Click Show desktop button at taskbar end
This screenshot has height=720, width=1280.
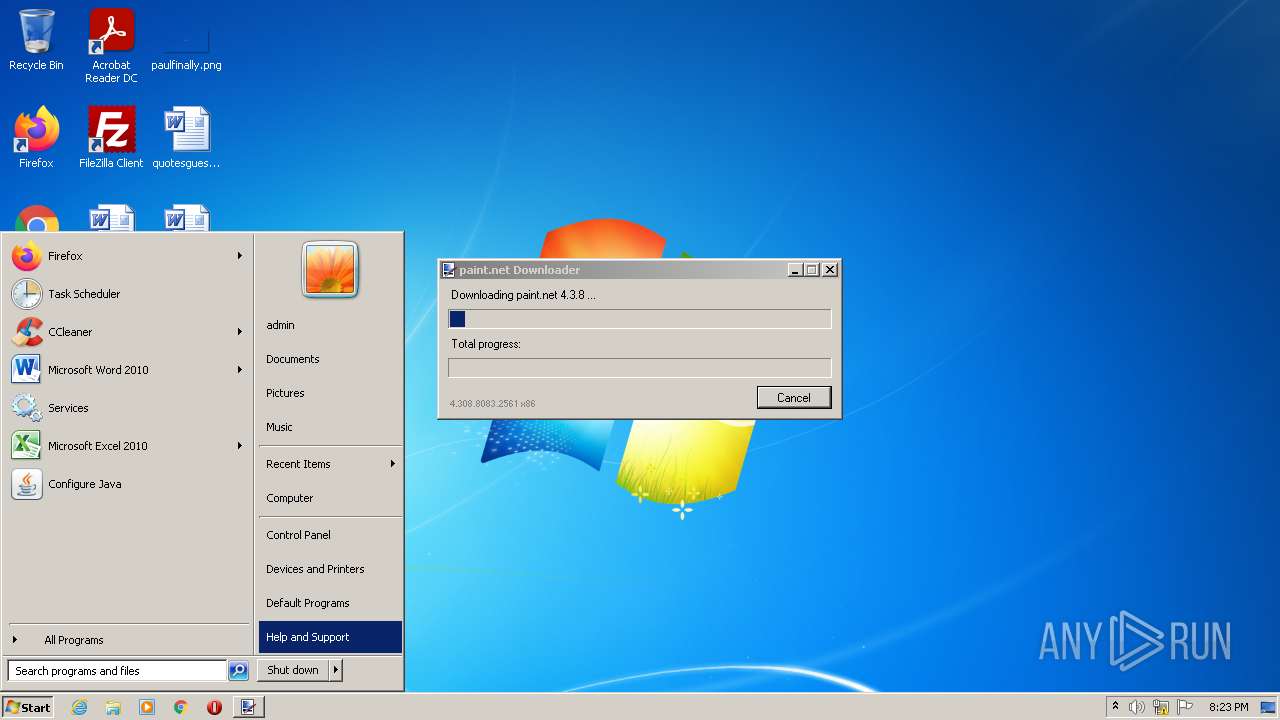click(1268, 707)
